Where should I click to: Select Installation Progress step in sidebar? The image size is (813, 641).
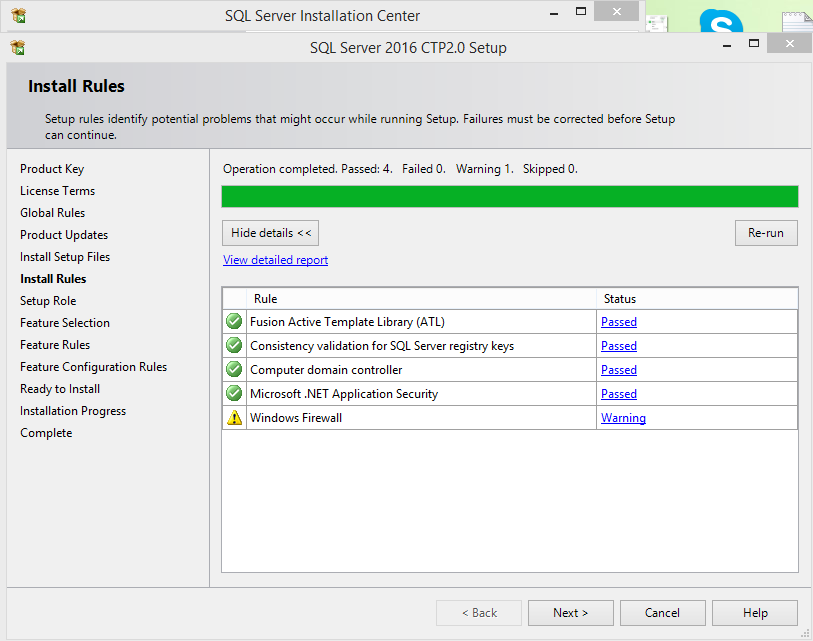[73, 411]
